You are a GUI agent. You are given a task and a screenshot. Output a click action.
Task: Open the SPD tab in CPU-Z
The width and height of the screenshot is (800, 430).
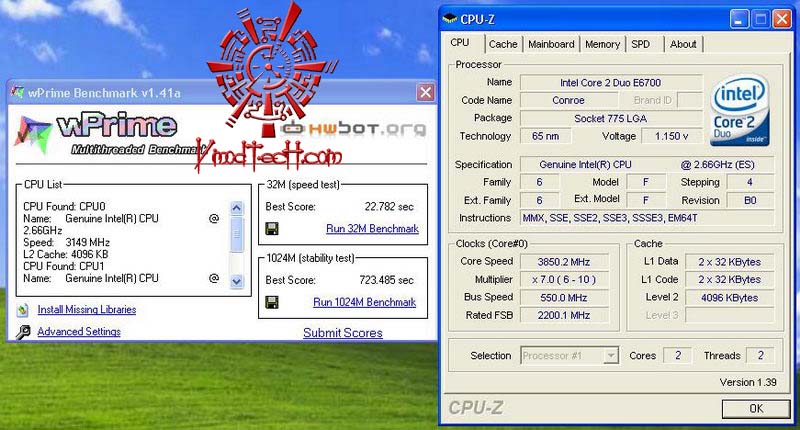641,44
